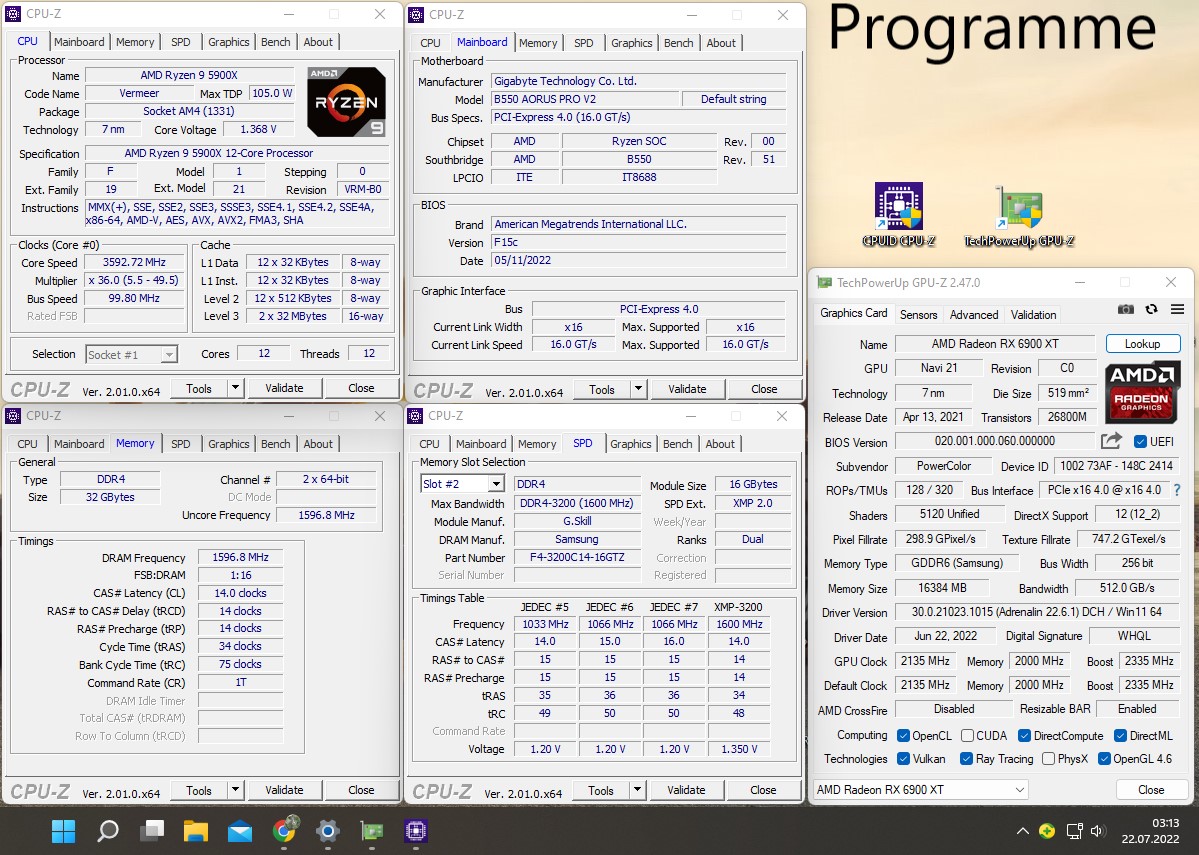Click the BIOS share/export arrow icon in GPU-Z

pyautogui.click(x=1111, y=441)
